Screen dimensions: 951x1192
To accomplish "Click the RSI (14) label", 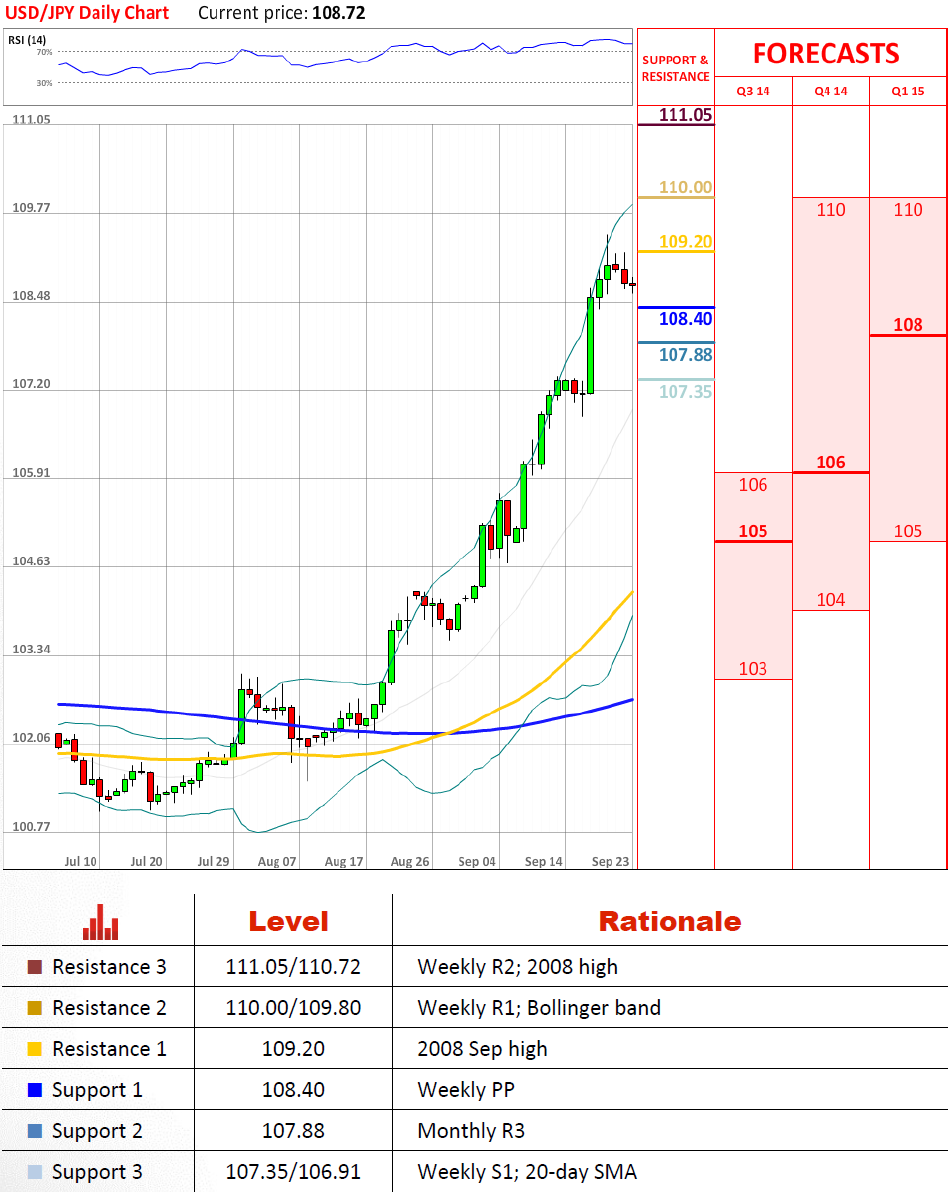I will pos(27,40).
